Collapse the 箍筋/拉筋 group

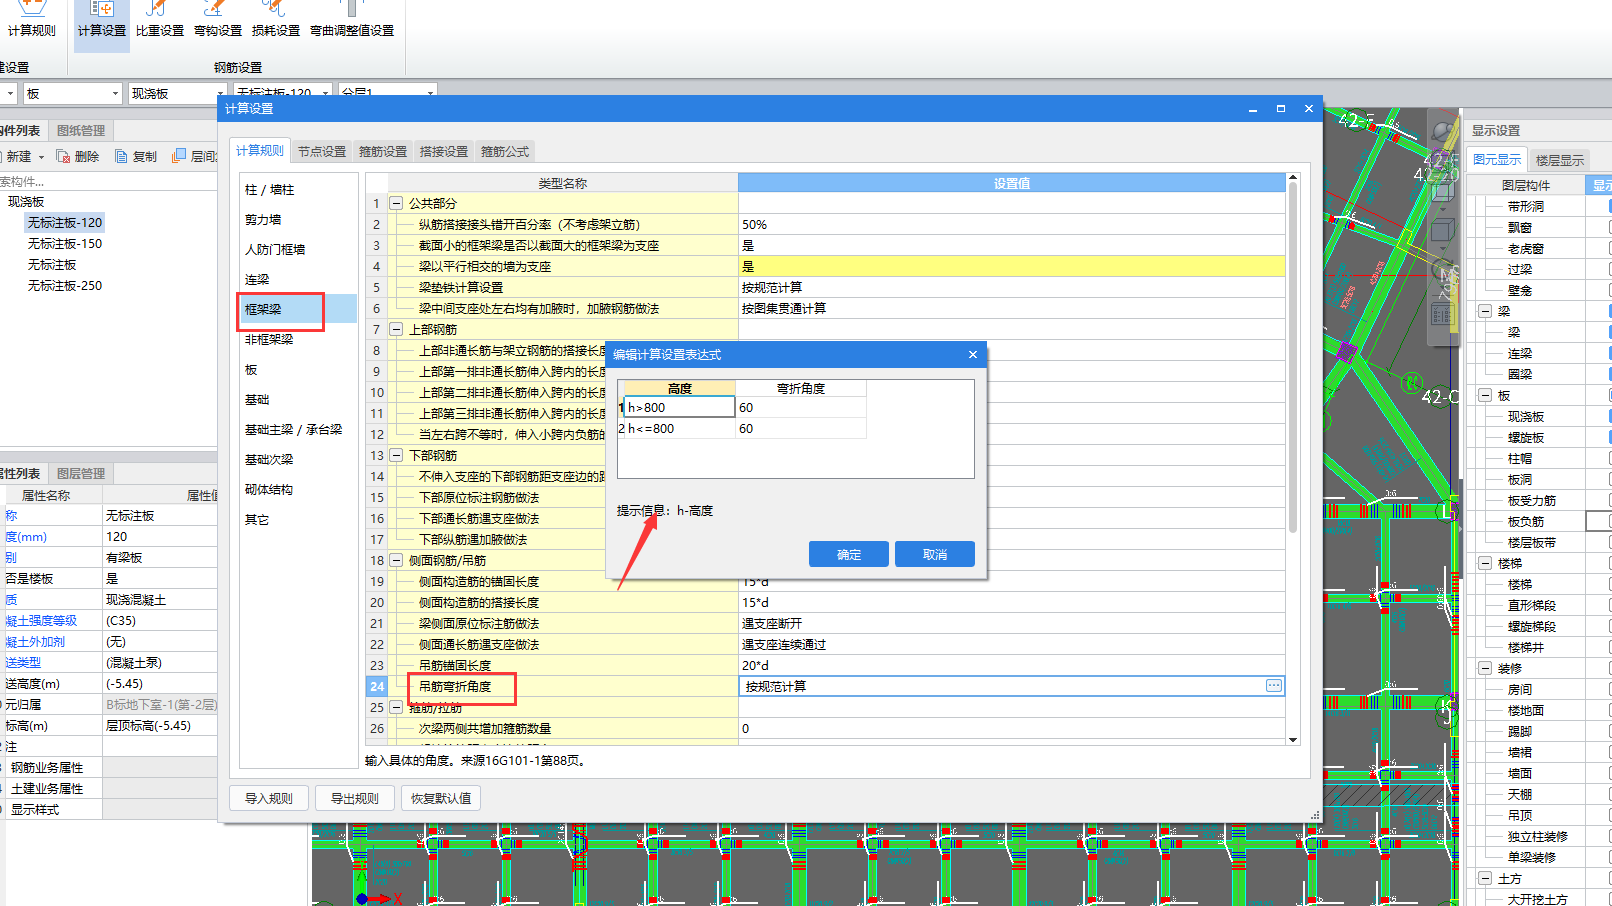396,707
